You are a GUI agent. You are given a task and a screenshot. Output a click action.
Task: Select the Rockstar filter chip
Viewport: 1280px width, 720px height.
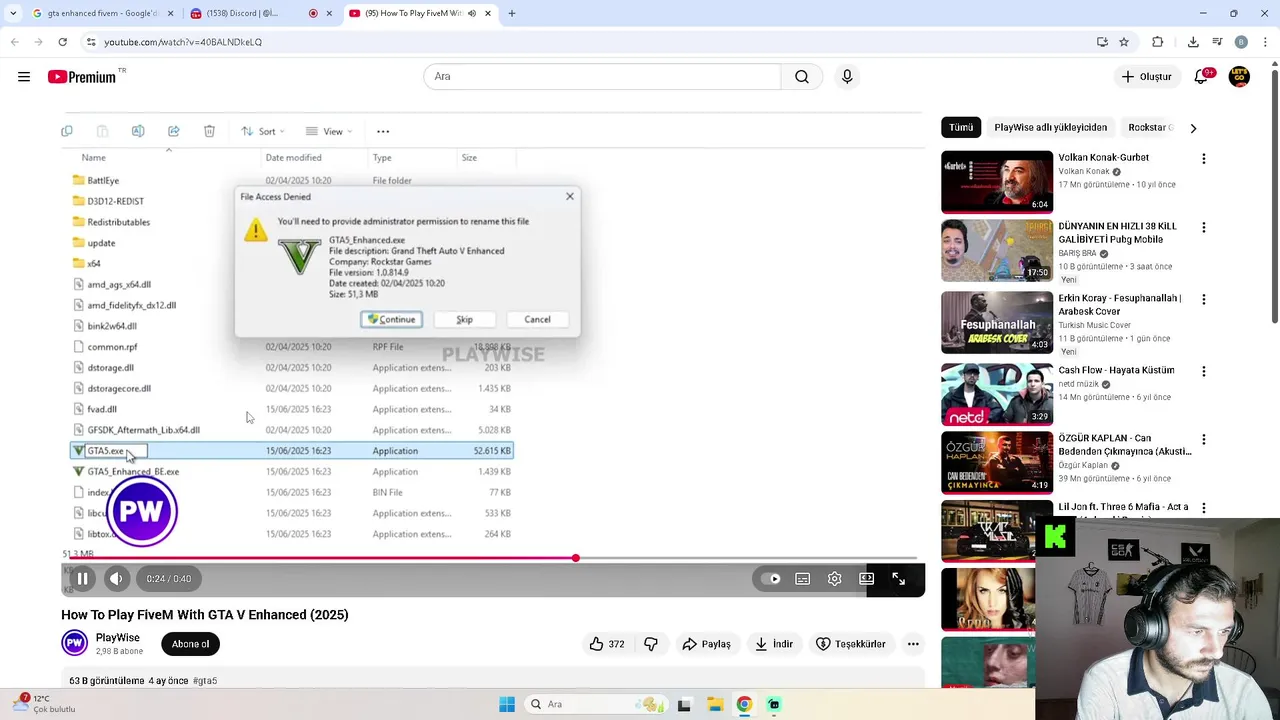1150,128
